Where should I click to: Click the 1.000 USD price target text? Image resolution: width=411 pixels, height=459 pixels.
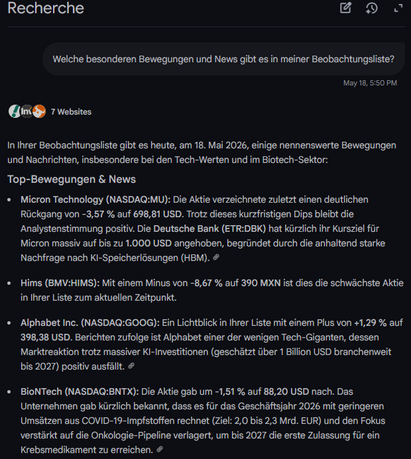click(x=148, y=243)
